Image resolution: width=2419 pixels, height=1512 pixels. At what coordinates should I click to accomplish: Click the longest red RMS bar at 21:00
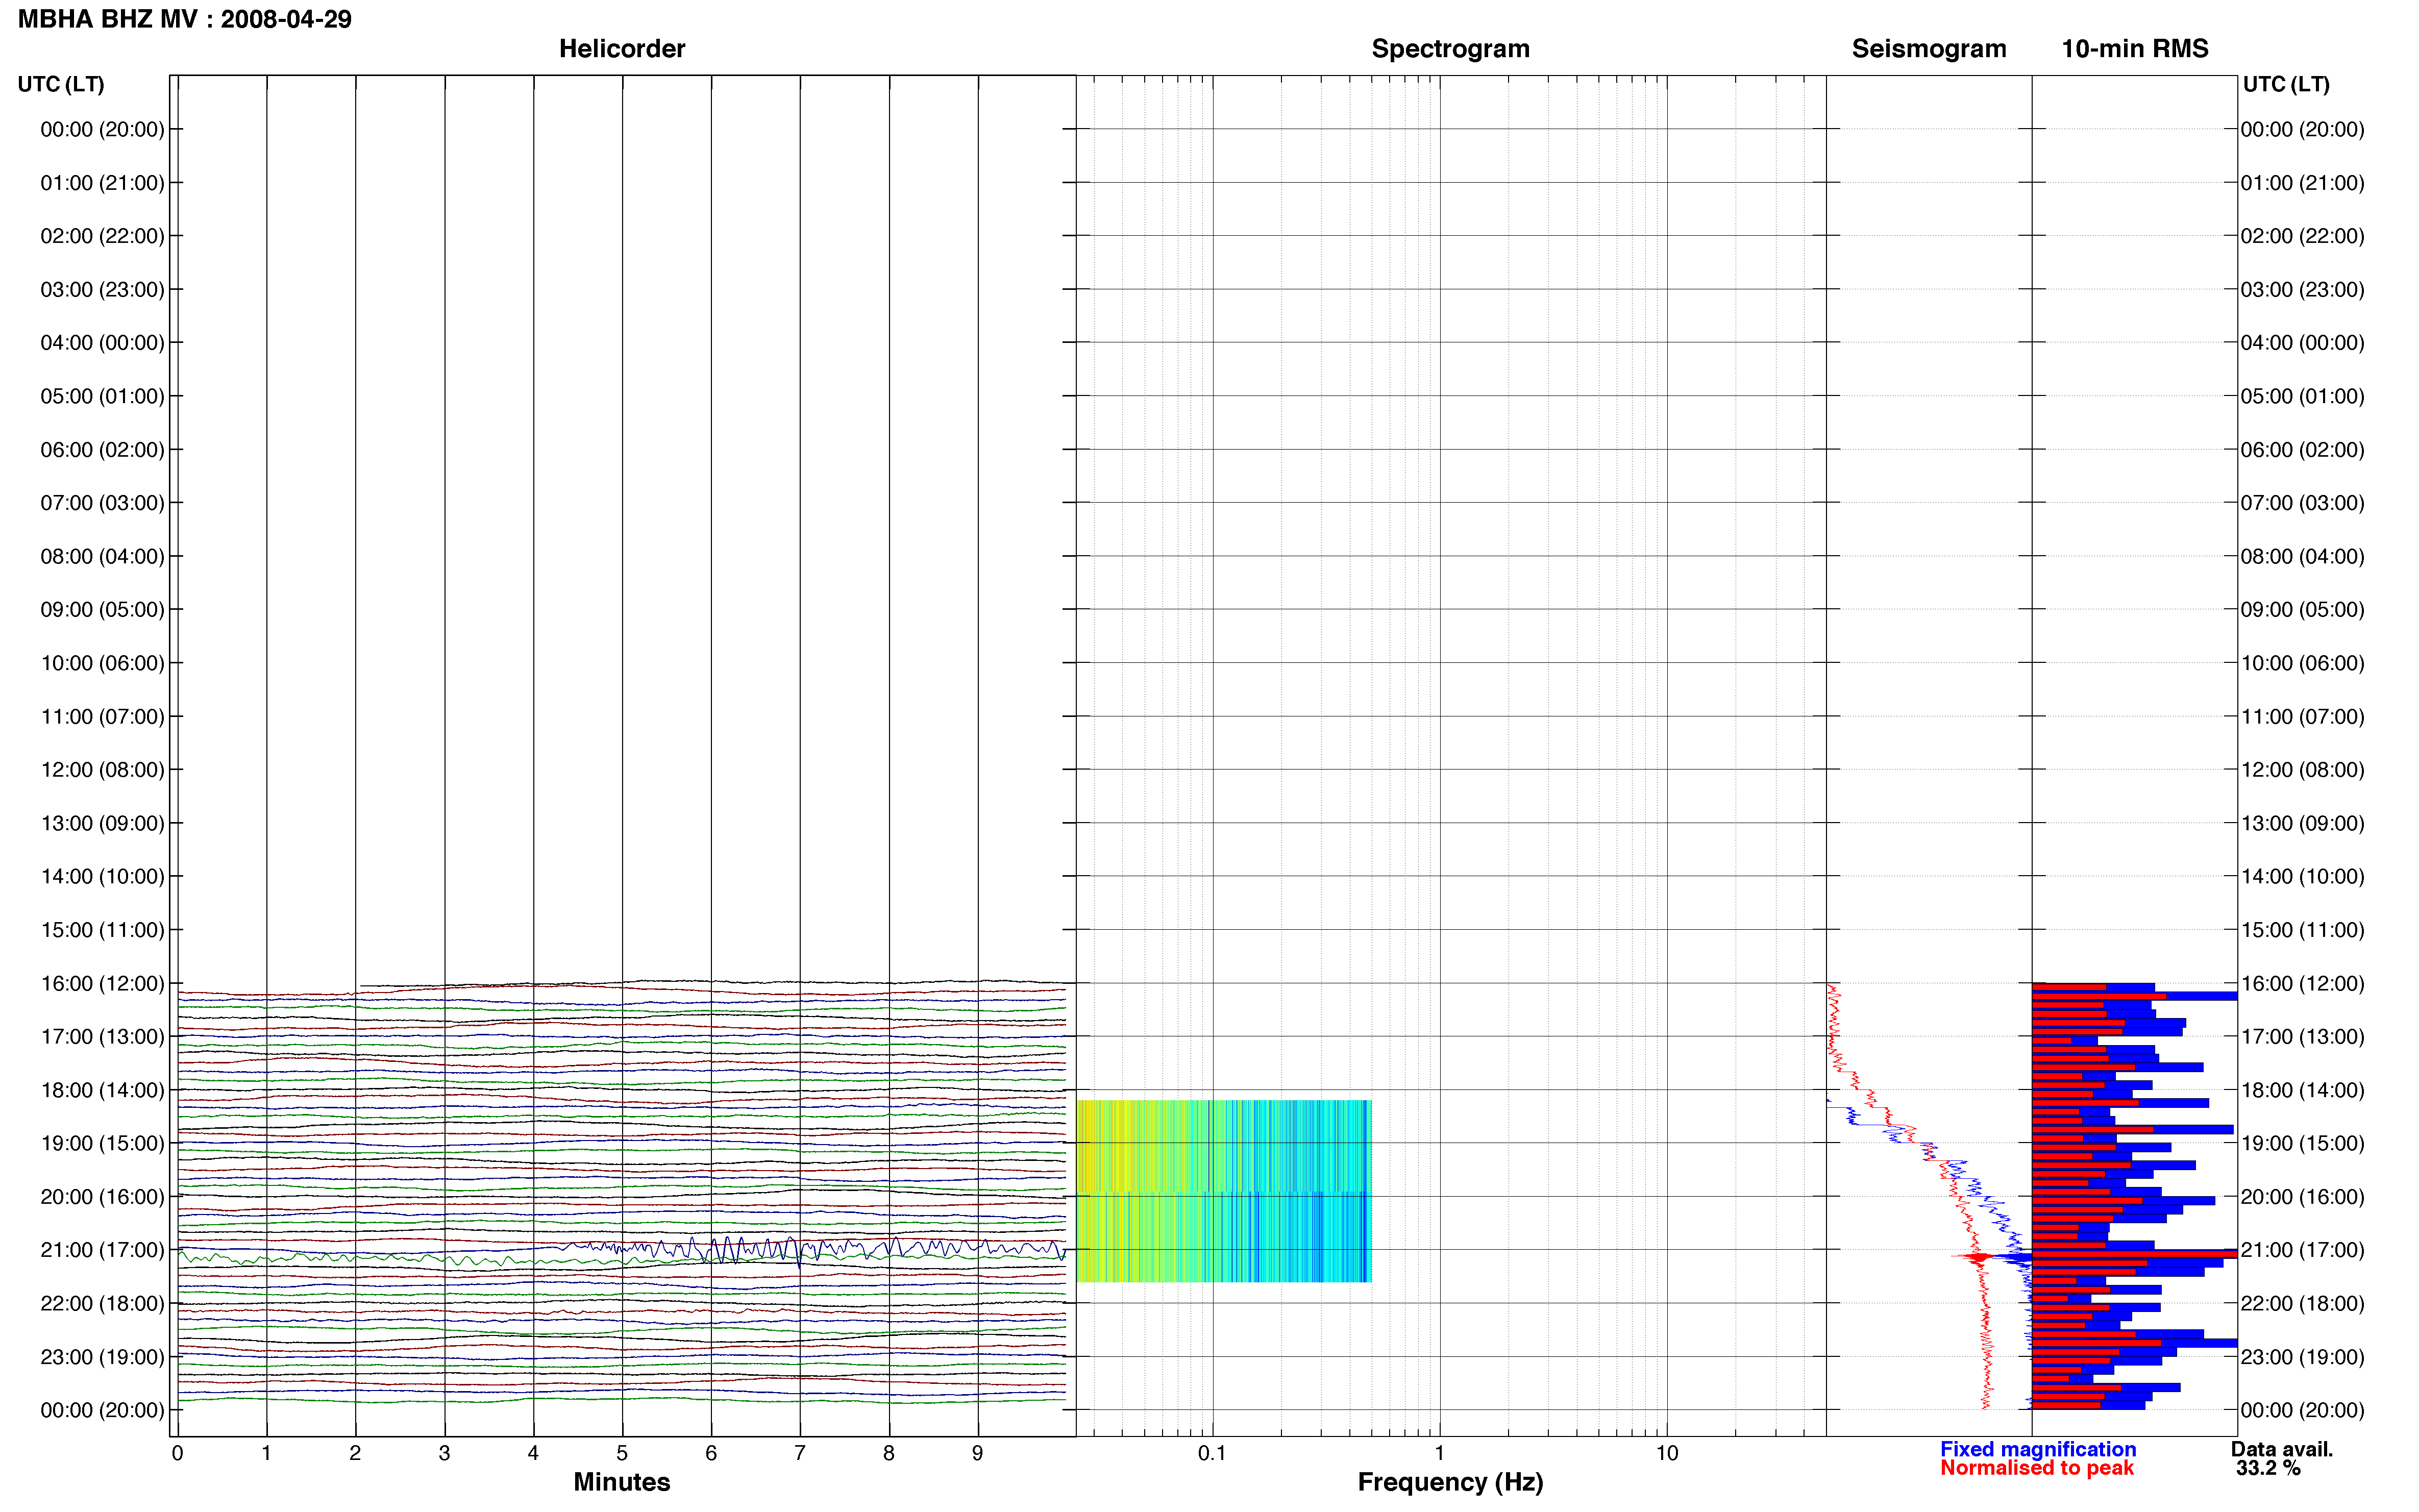coord(2134,1253)
